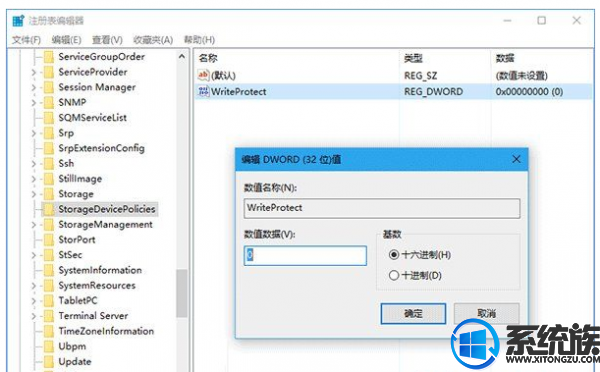This screenshot has height=372, width=600.
Task: Click the tree pane scroll-up arrow
Action: 181,57
